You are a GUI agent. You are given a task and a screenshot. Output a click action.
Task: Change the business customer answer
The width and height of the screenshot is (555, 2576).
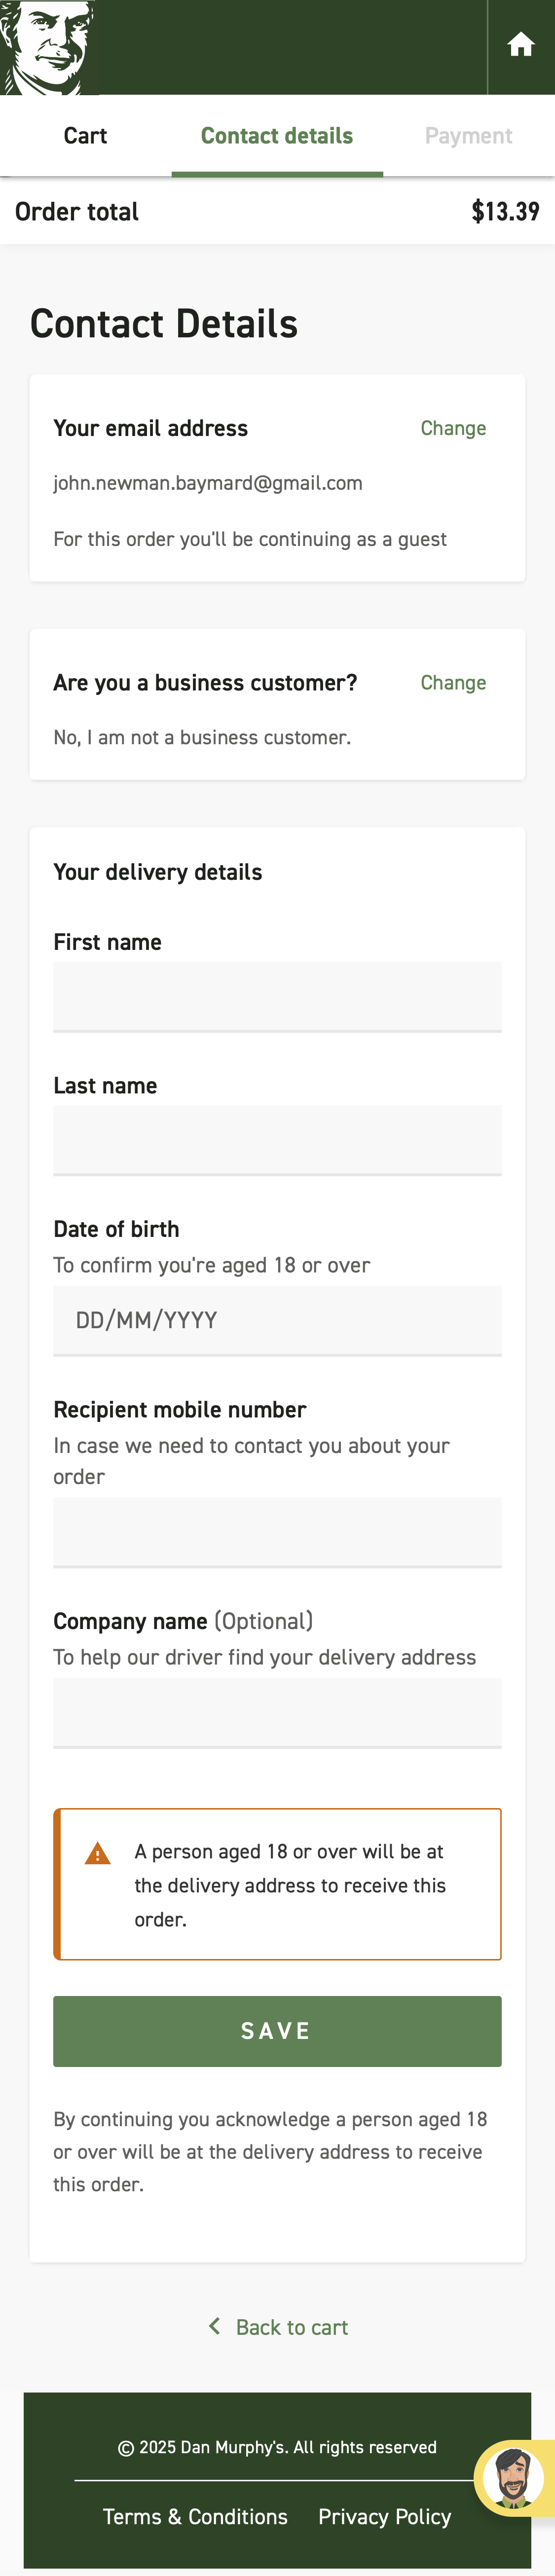pos(453,683)
